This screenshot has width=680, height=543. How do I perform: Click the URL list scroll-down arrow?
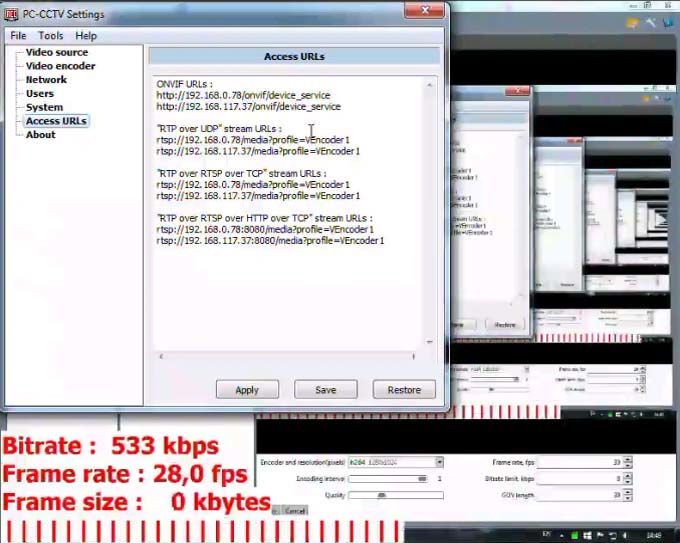pos(429,342)
